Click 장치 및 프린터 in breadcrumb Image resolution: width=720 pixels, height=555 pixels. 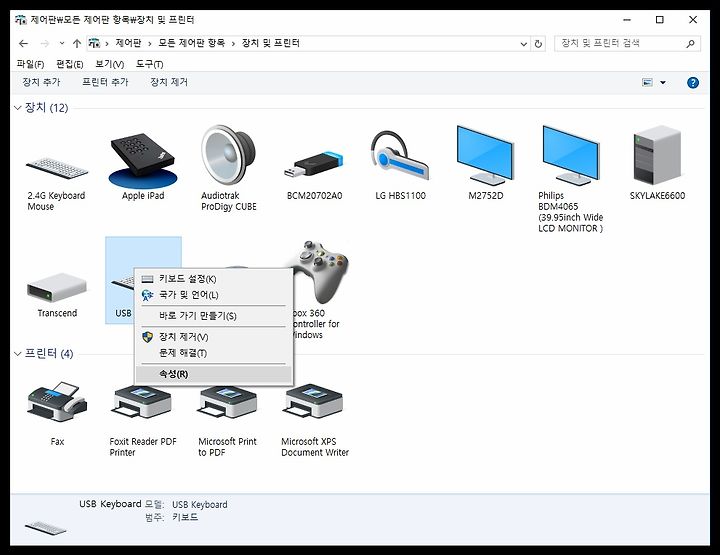(x=270, y=43)
